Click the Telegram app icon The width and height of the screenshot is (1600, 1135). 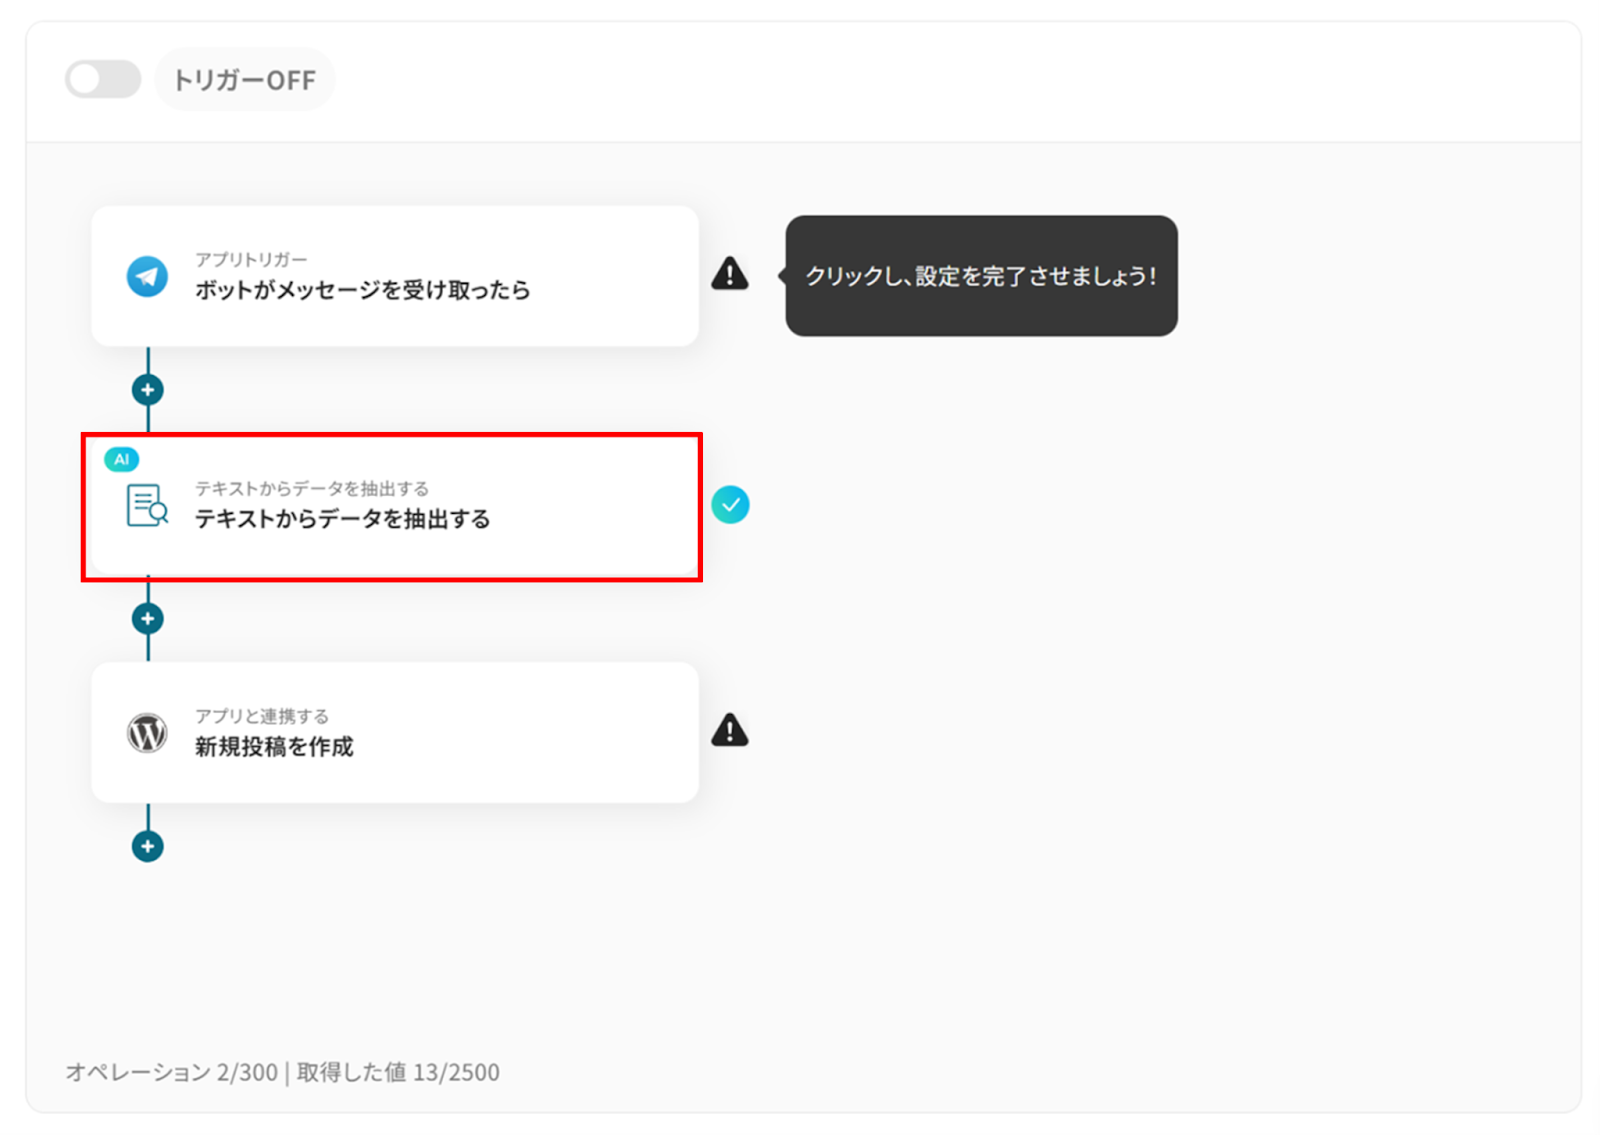[x=147, y=276]
